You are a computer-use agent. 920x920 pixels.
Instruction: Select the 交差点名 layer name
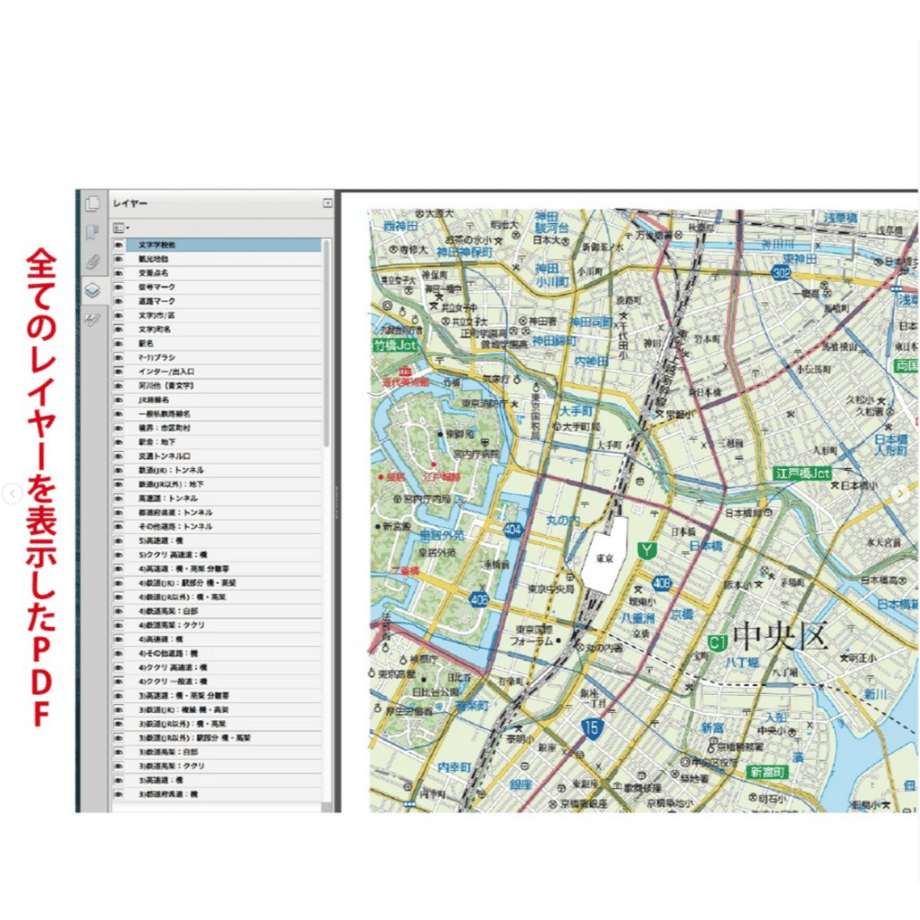click(x=153, y=273)
